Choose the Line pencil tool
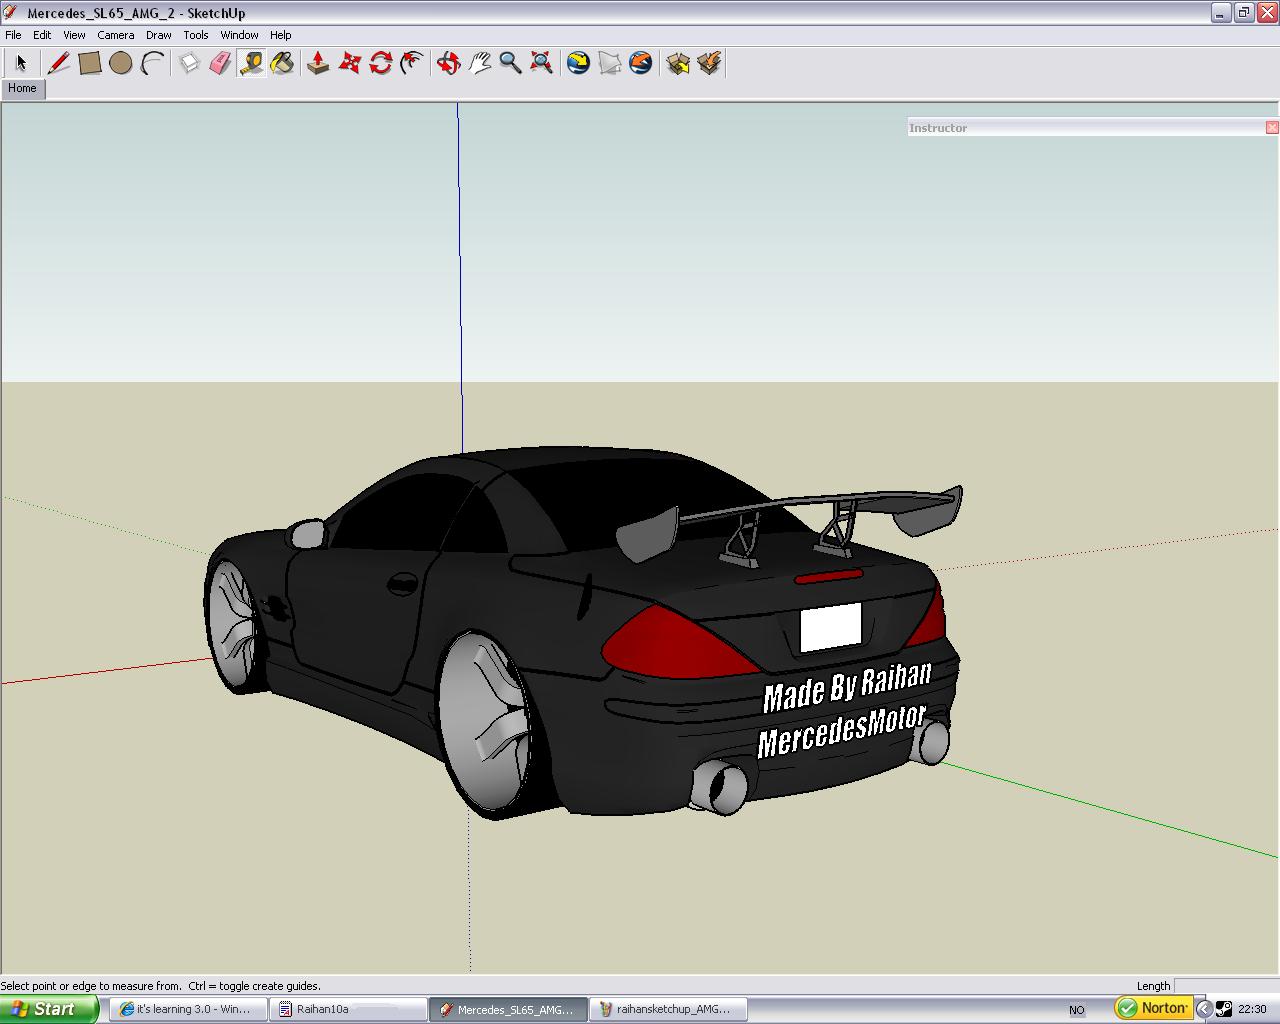Viewport: 1280px width, 1024px height. pos(58,63)
